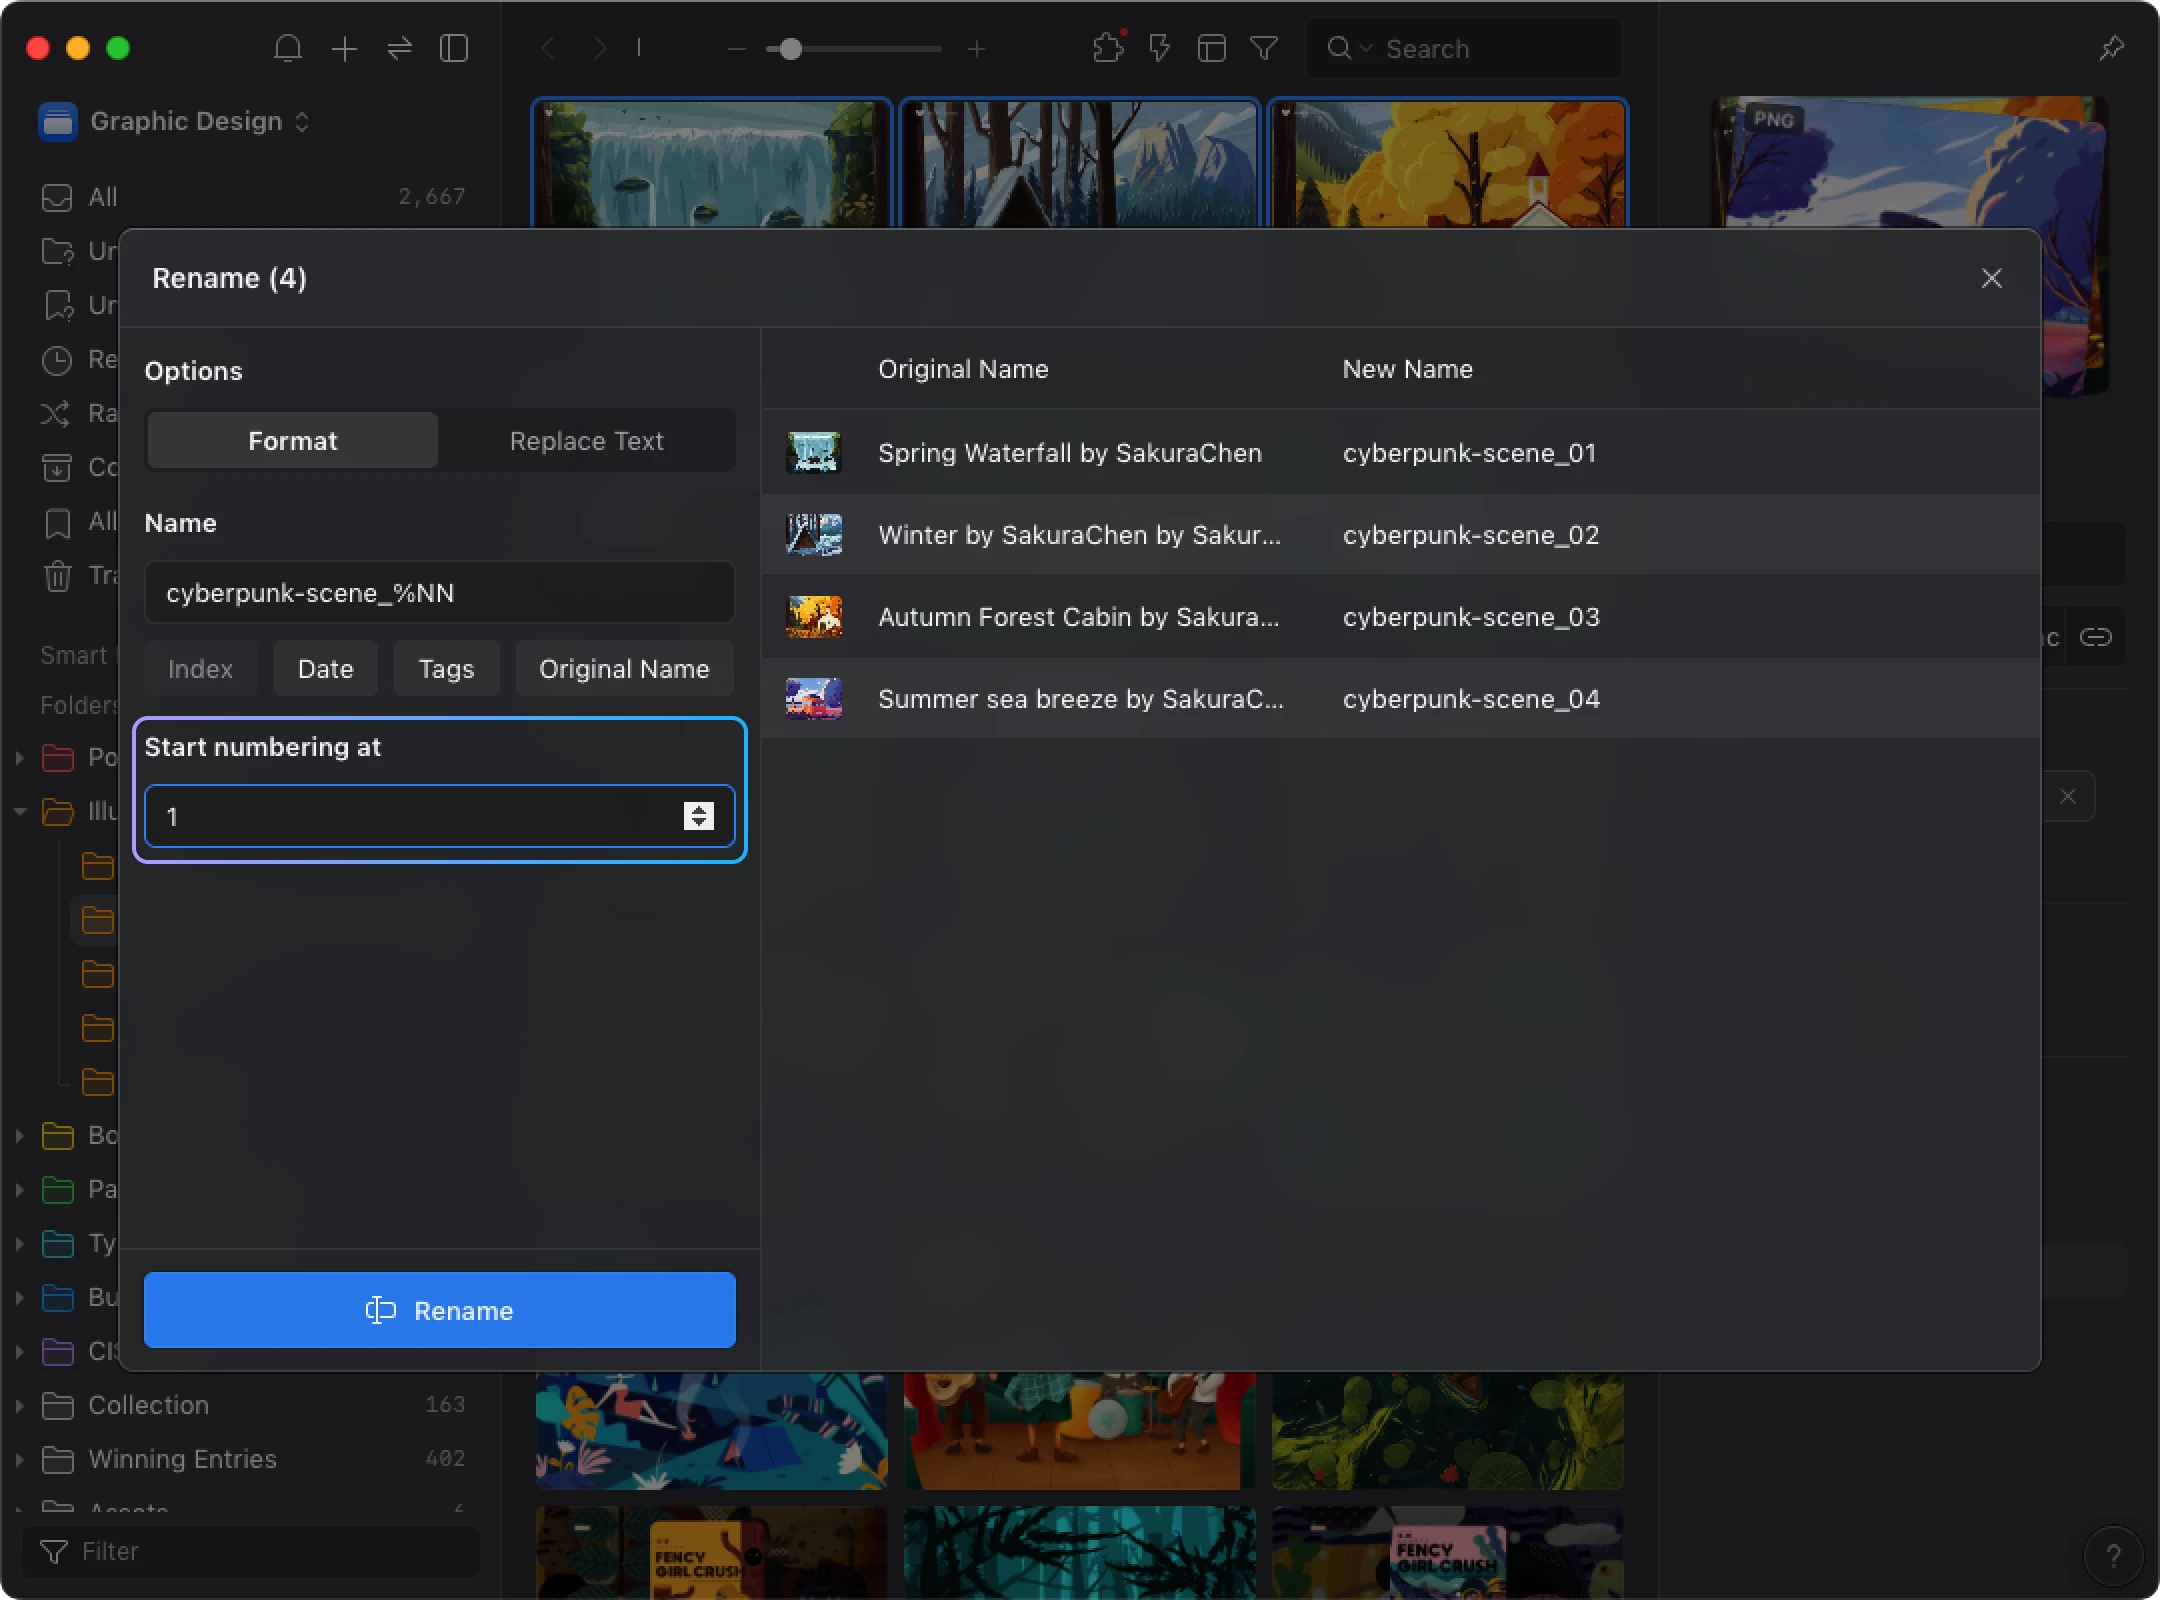Image resolution: width=2160 pixels, height=1600 pixels.
Task: Select the All items entry
Action: (252, 197)
